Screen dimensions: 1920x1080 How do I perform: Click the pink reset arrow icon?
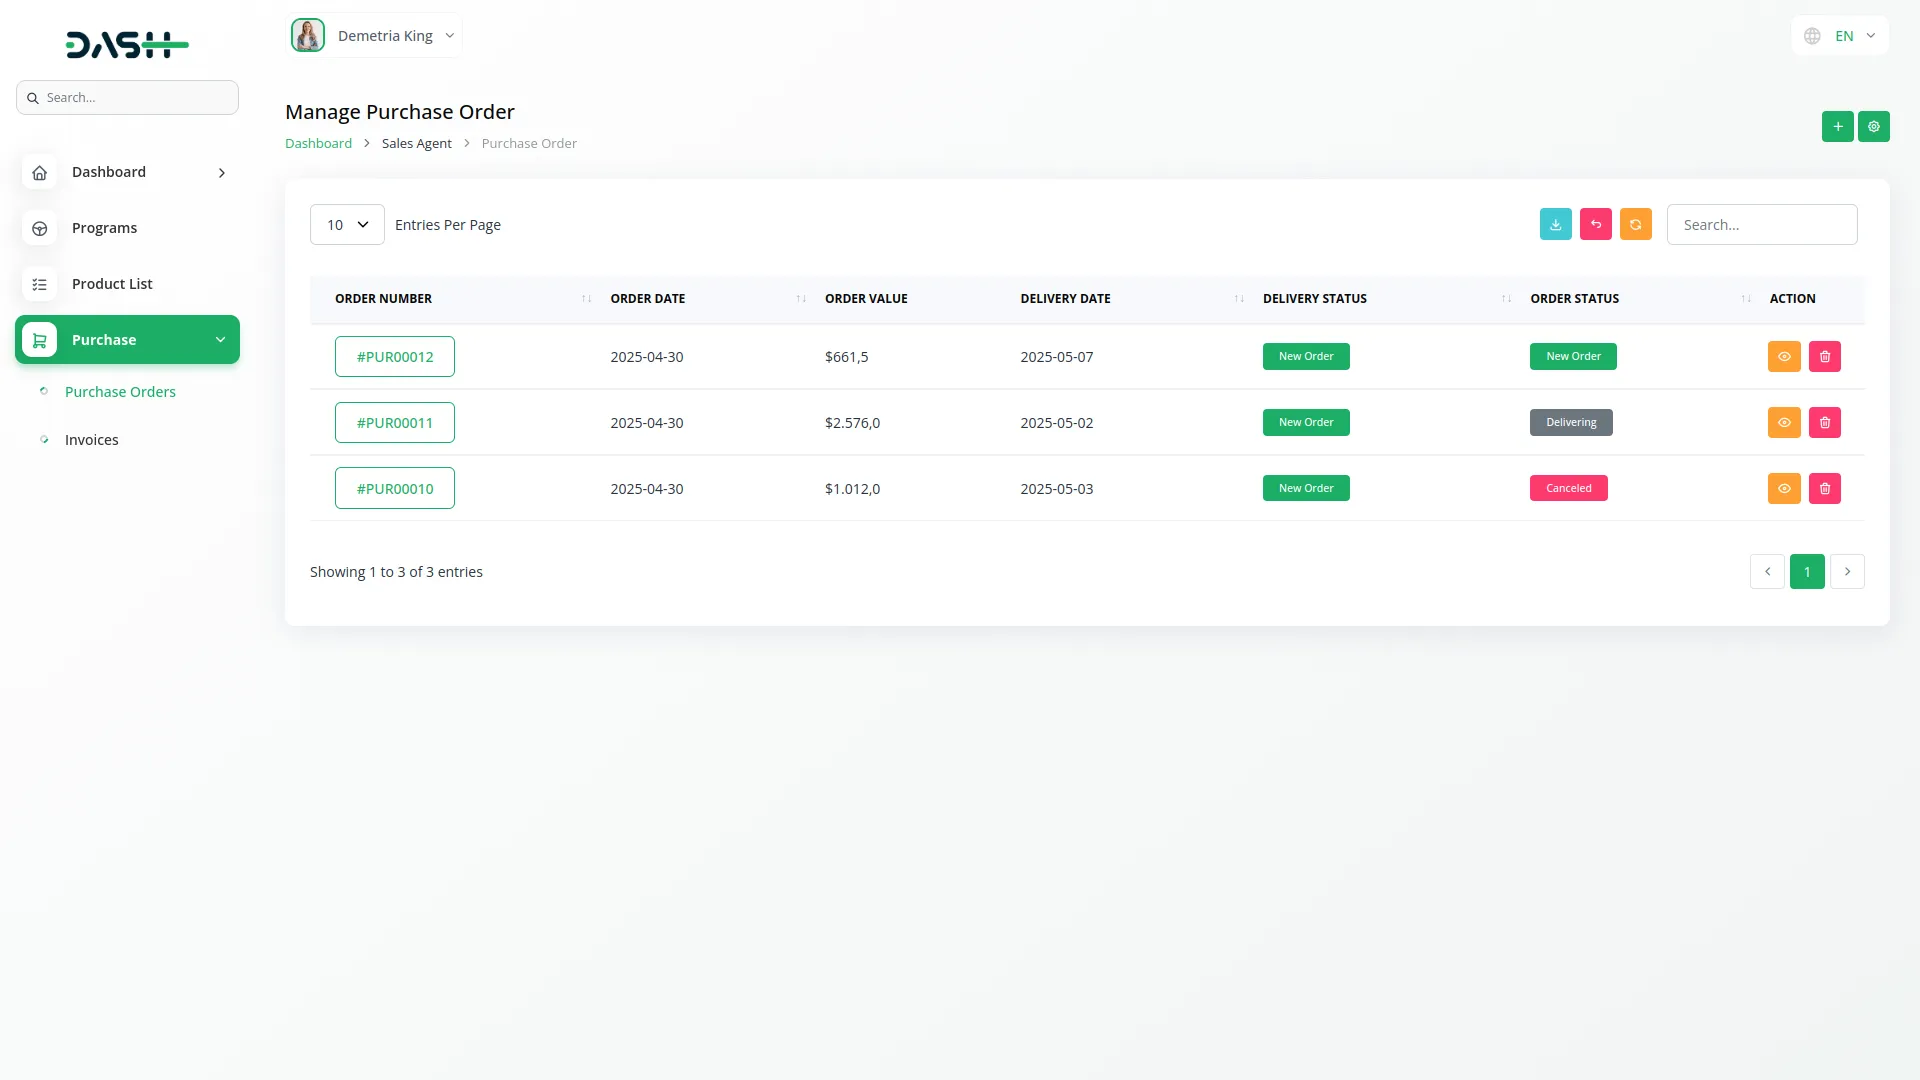pyautogui.click(x=1595, y=225)
